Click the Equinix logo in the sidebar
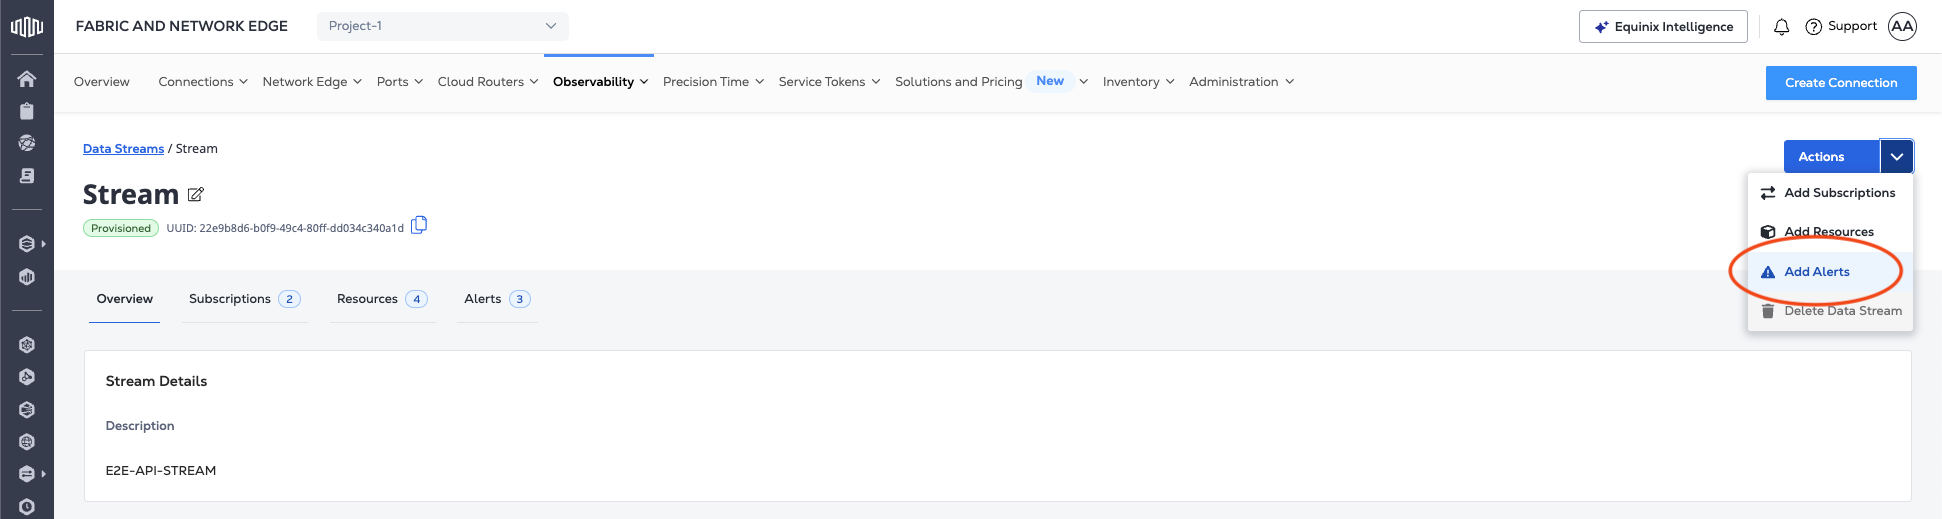 [27, 27]
